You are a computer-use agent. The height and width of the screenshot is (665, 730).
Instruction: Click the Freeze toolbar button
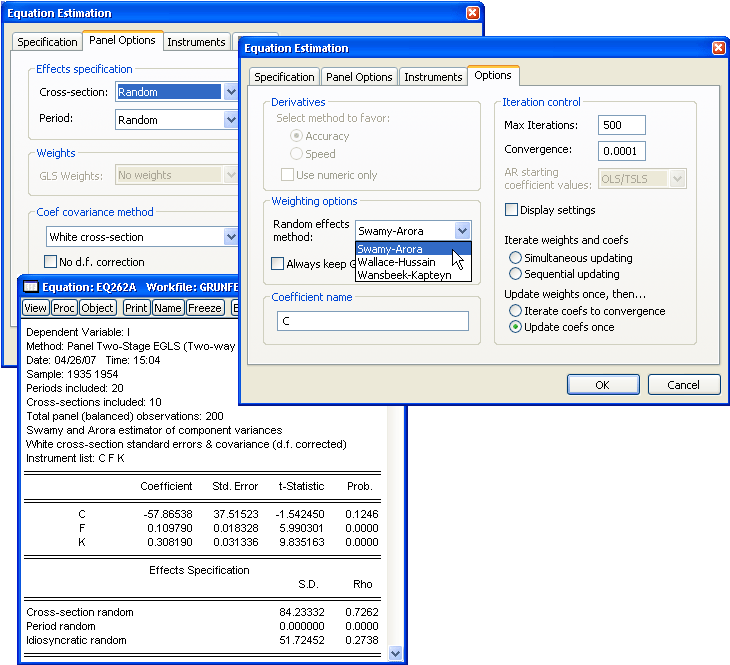(x=205, y=308)
